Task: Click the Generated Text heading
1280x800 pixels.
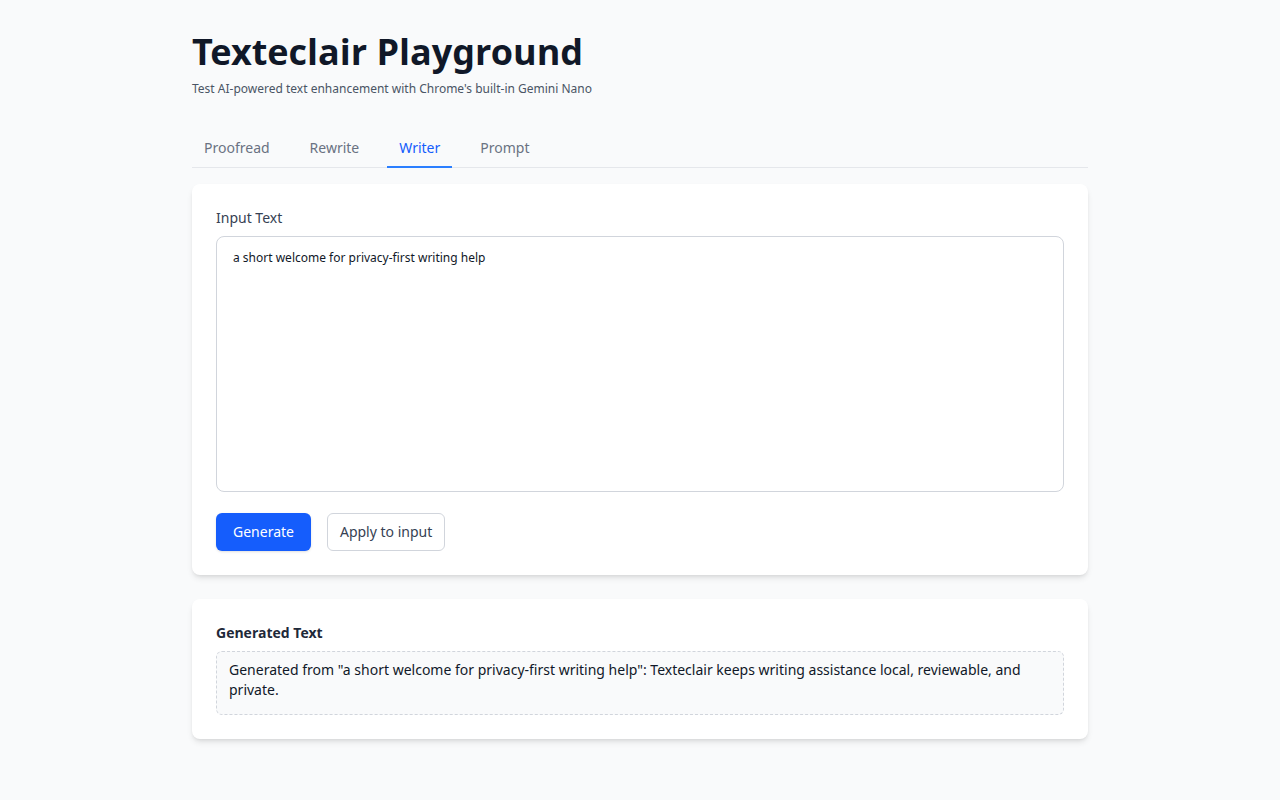Action: (269, 633)
